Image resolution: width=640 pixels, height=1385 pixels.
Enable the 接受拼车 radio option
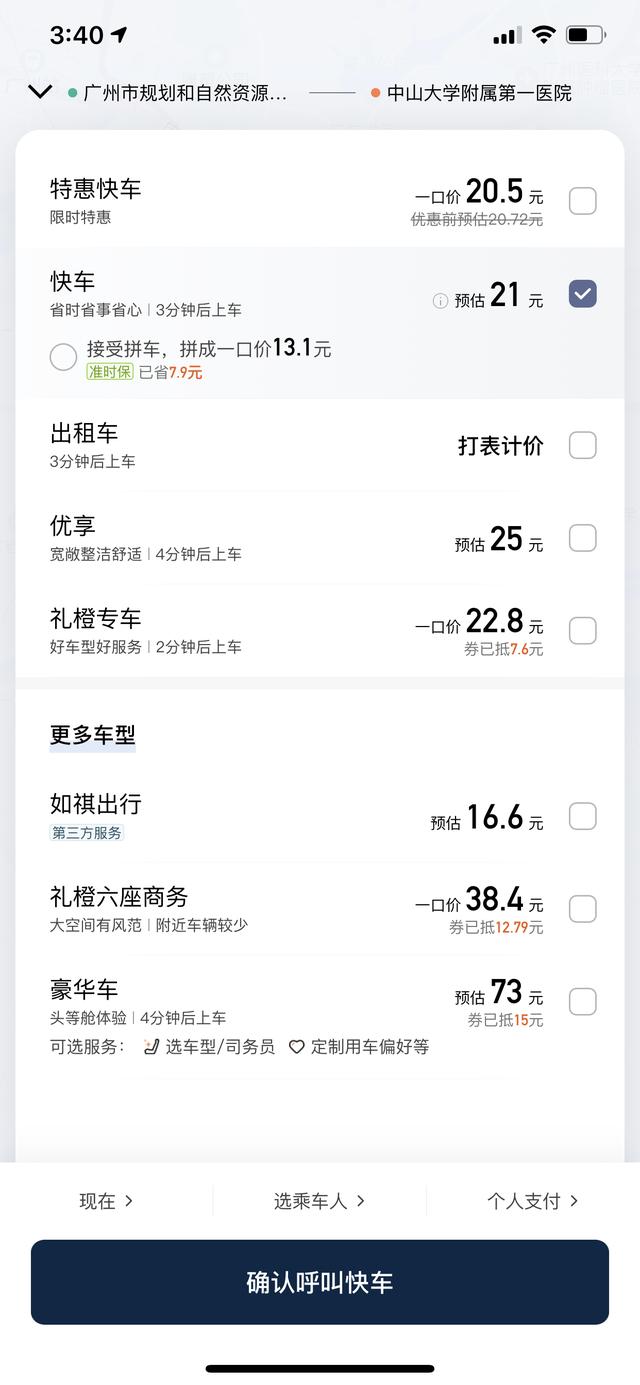click(x=63, y=357)
